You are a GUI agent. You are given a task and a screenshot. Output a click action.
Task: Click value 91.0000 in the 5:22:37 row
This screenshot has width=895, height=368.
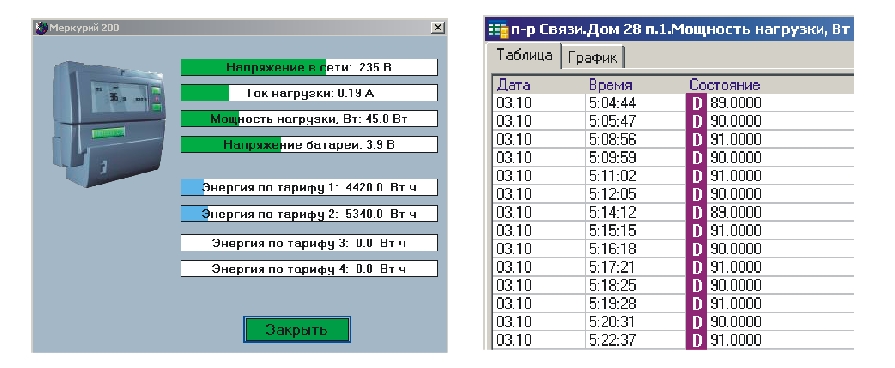coord(736,340)
